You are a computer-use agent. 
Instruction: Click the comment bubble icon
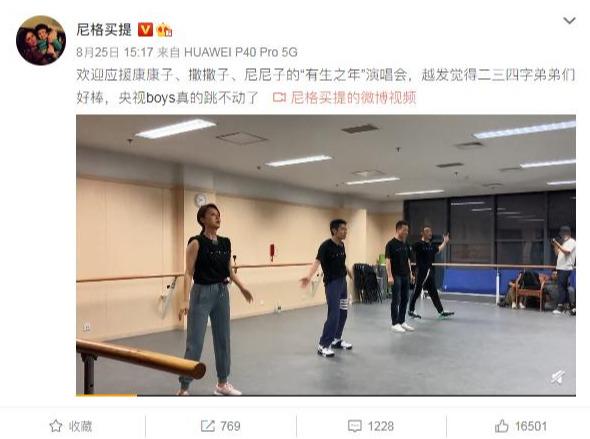[x=354, y=427]
